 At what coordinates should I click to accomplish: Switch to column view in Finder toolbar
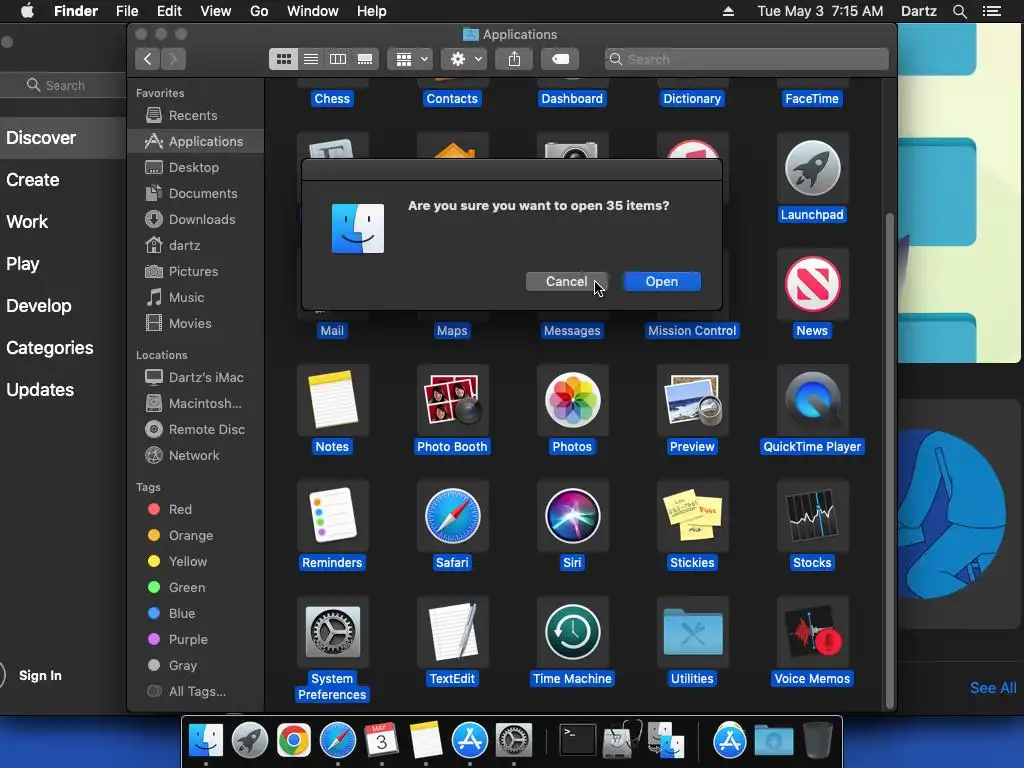pos(338,59)
